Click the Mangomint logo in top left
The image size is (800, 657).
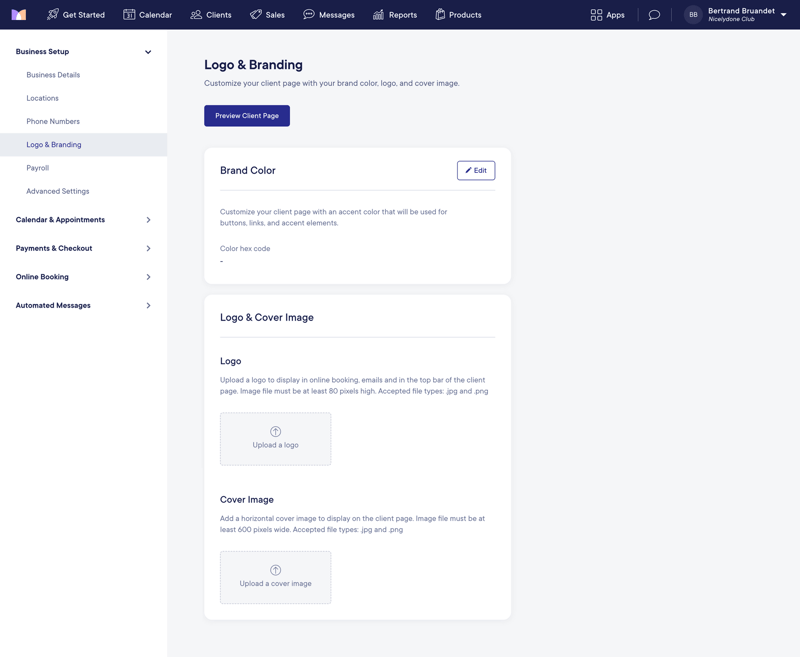[x=18, y=14]
